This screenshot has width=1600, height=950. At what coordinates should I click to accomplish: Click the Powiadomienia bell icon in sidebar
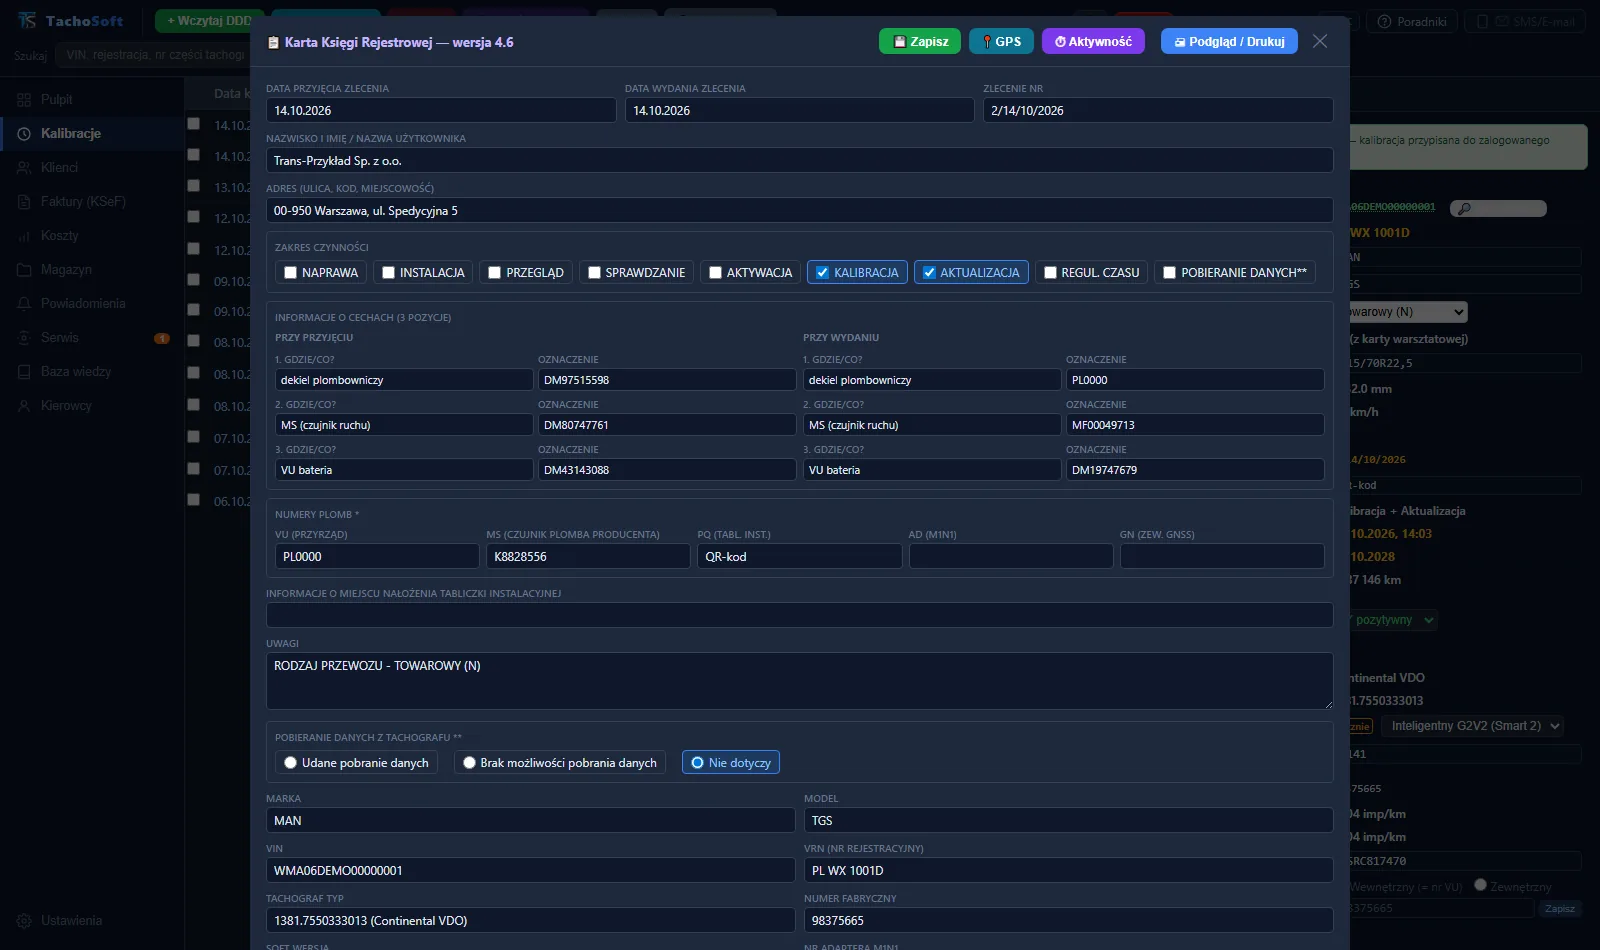coord(24,303)
